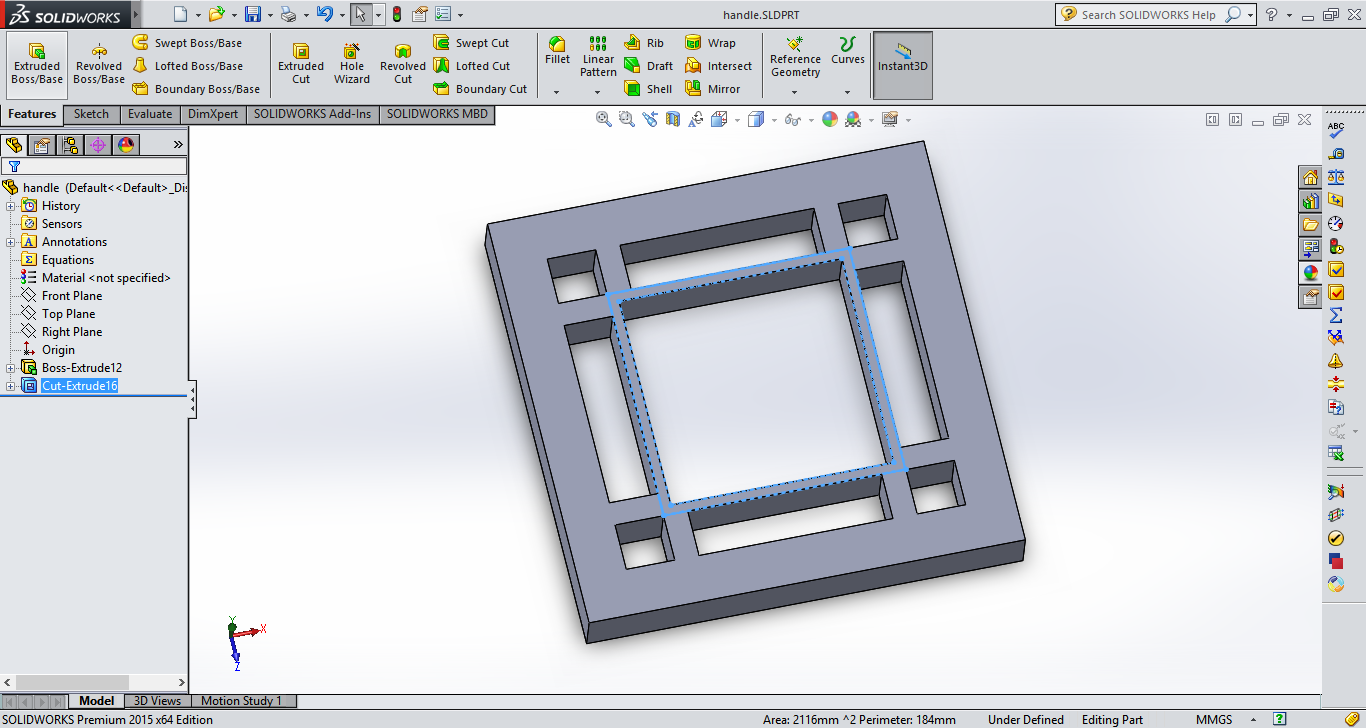Click the Revolved Boss/Base tool
Screen dimensions: 1366x728
point(99,65)
